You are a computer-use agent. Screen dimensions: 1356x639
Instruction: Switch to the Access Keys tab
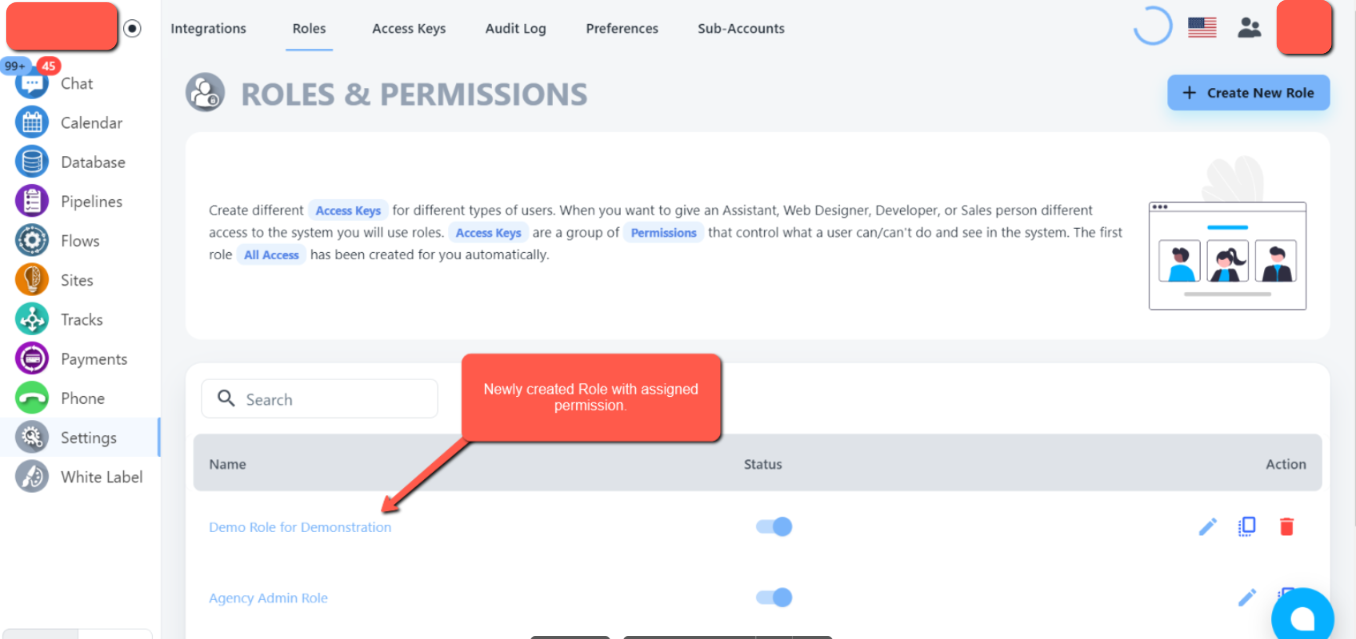point(409,29)
